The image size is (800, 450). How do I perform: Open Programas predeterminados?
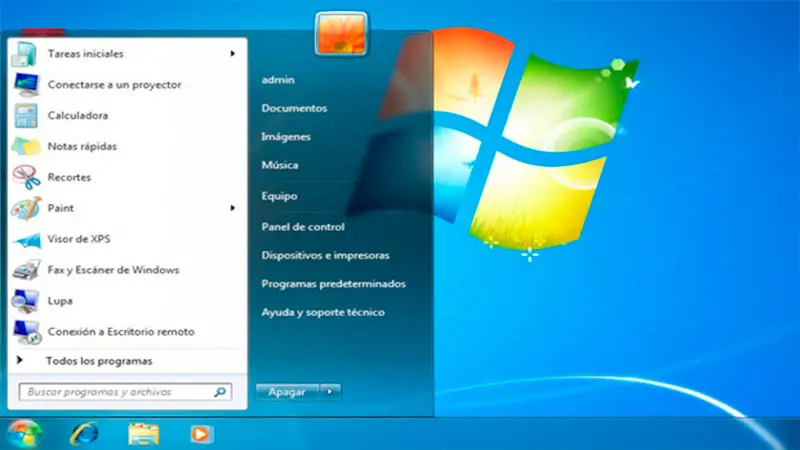[x=334, y=284]
